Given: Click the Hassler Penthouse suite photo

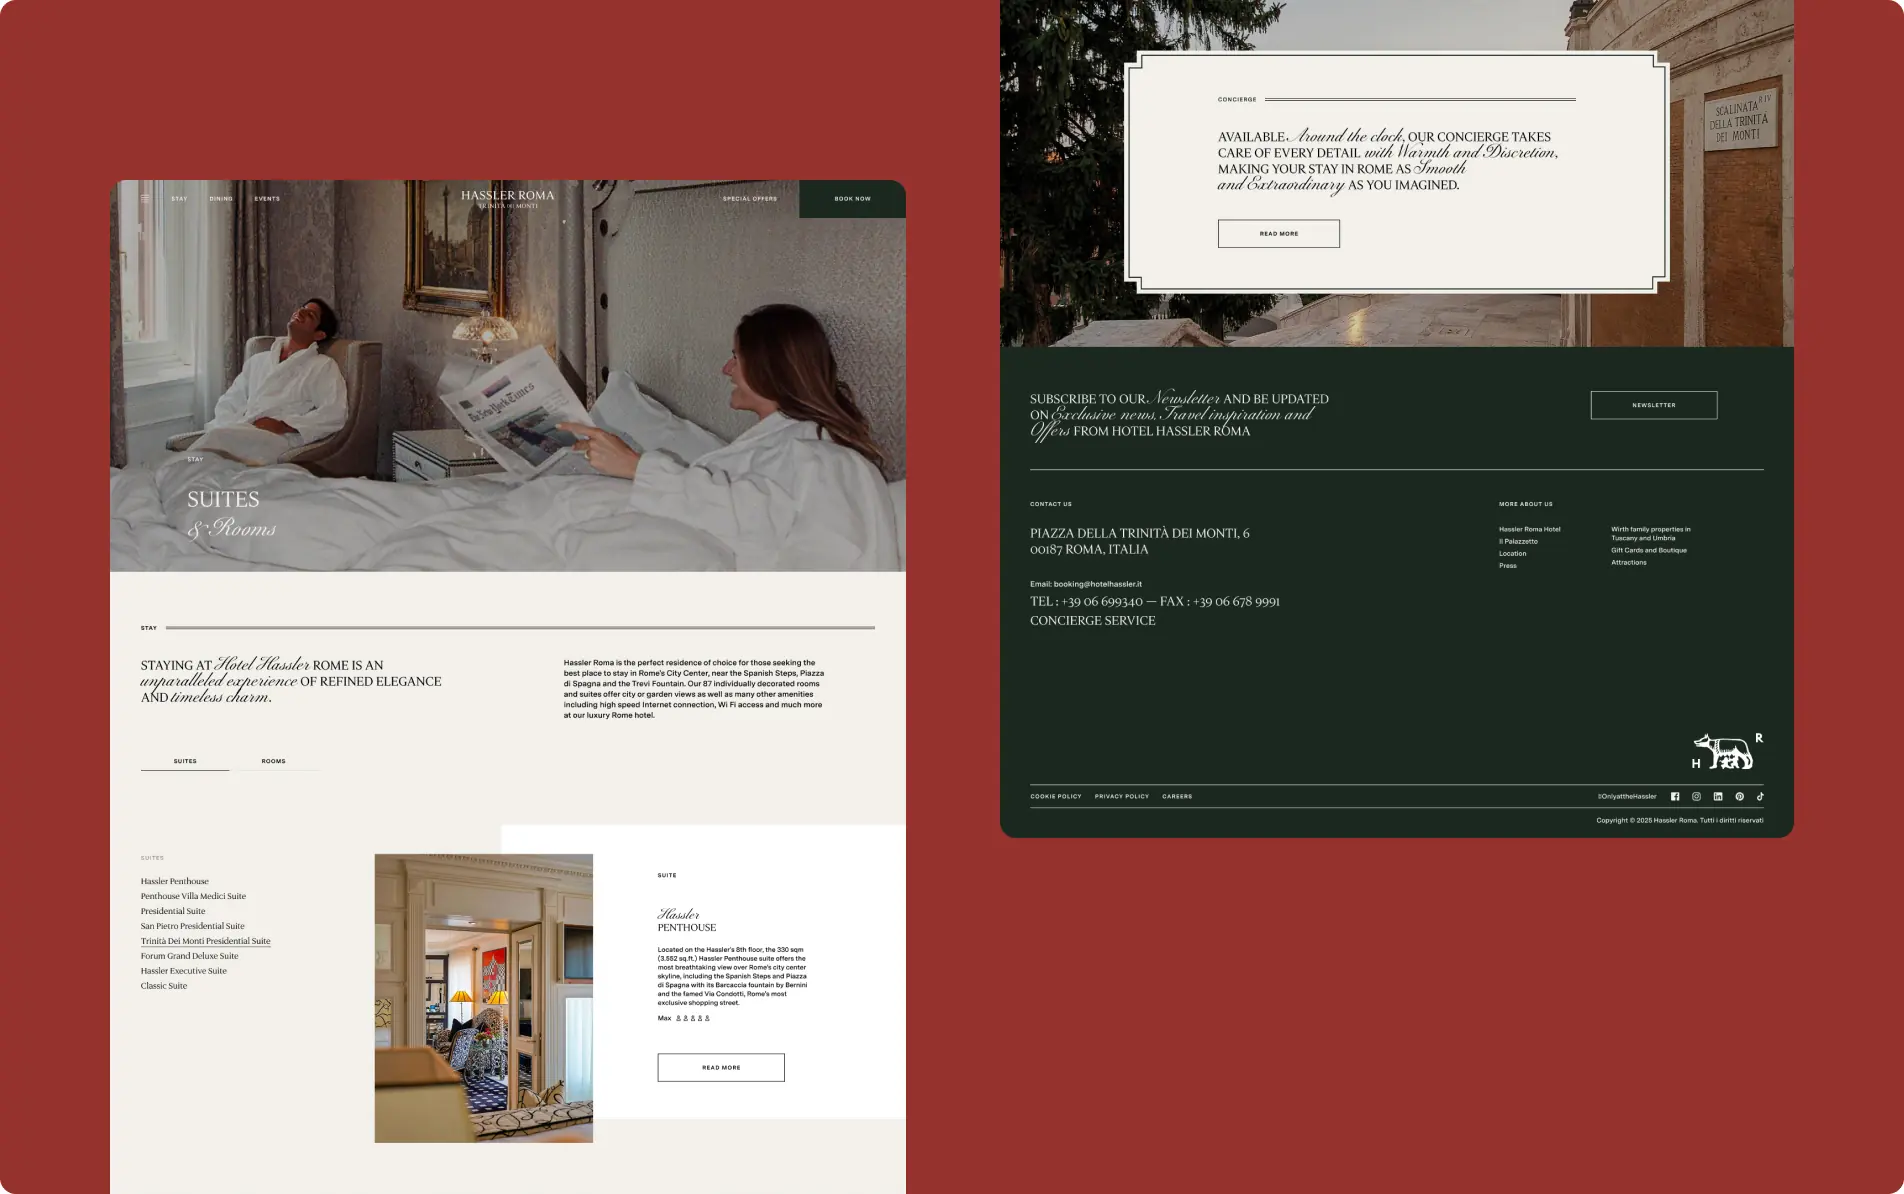Looking at the screenshot, I should (483, 998).
